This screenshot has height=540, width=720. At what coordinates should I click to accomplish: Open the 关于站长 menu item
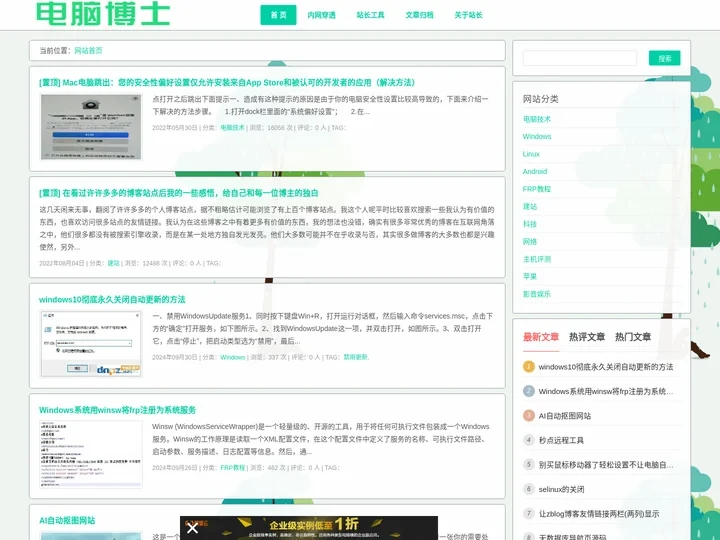(468, 15)
